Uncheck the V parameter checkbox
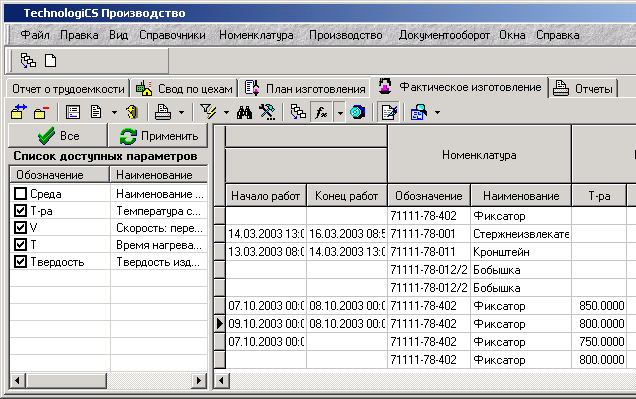 (x=20, y=227)
